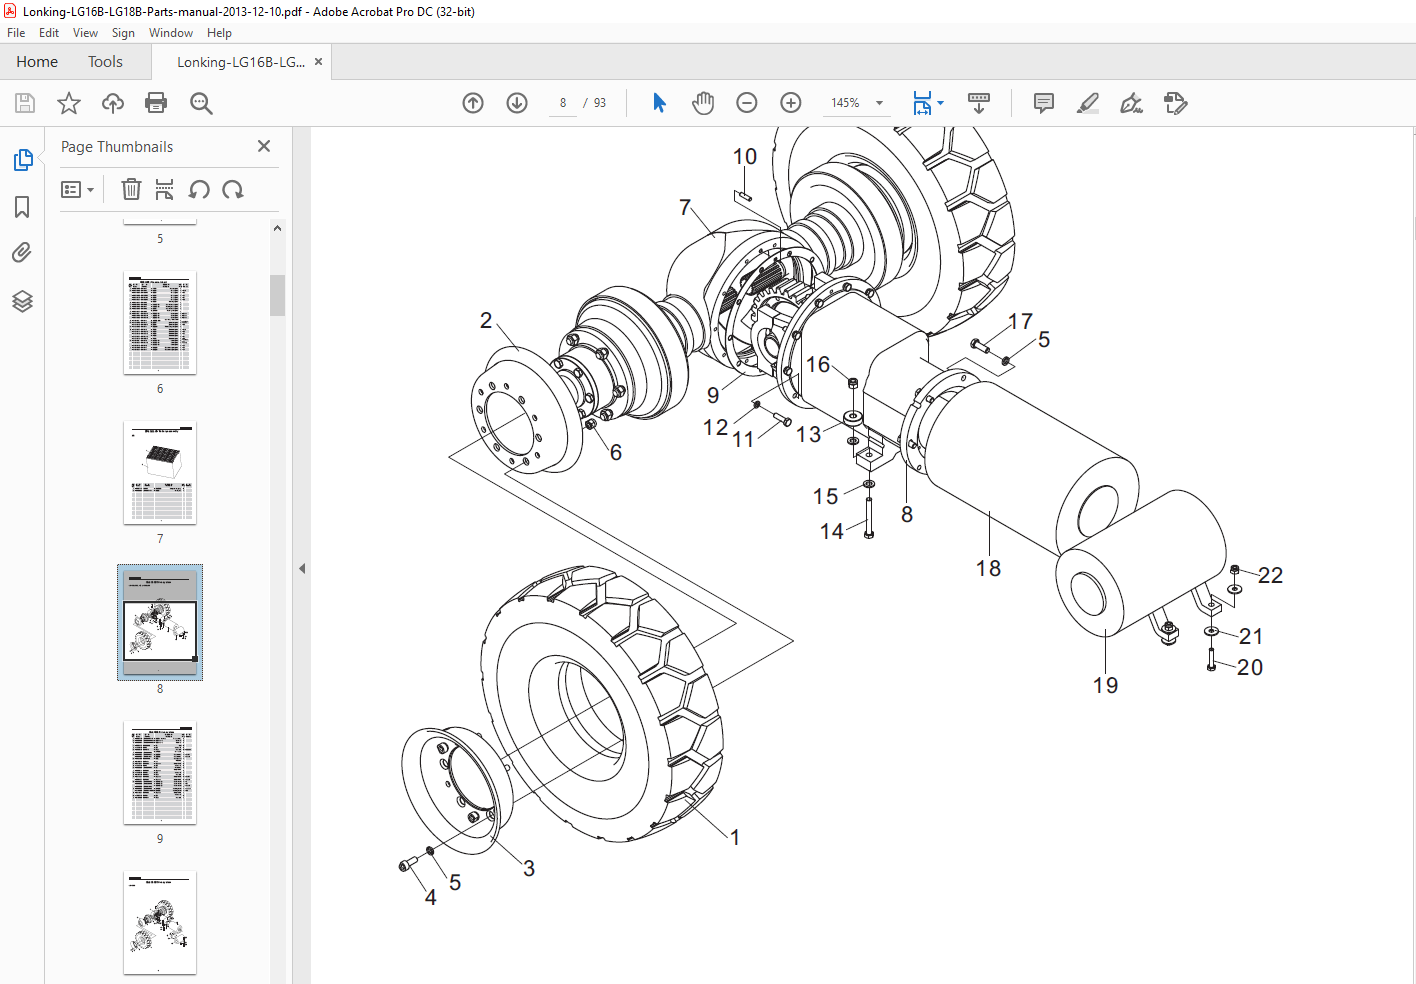The height and width of the screenshot is (984, 1416).
Task: Click the Stamp/share review icon
Action: [x=1176, y=103]
